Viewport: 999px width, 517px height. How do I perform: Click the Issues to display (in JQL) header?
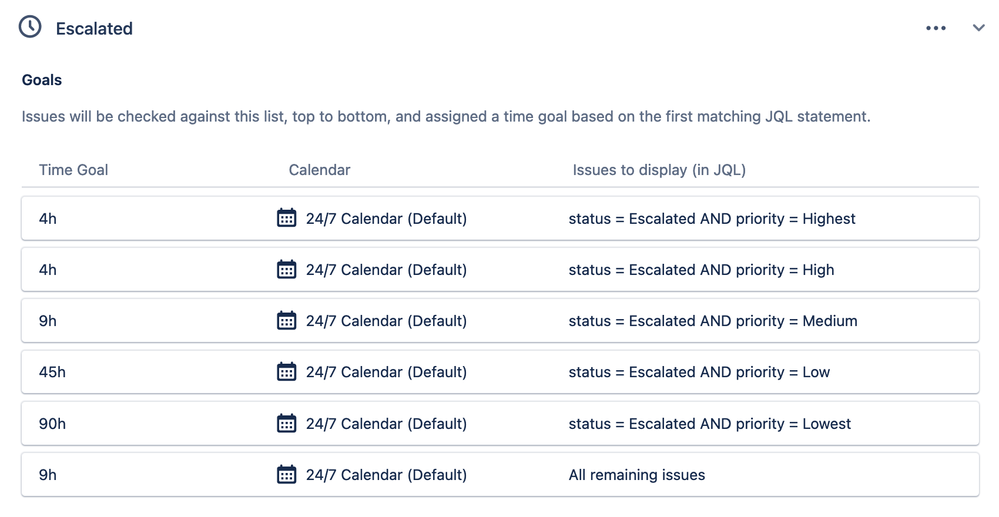(659, 170)
